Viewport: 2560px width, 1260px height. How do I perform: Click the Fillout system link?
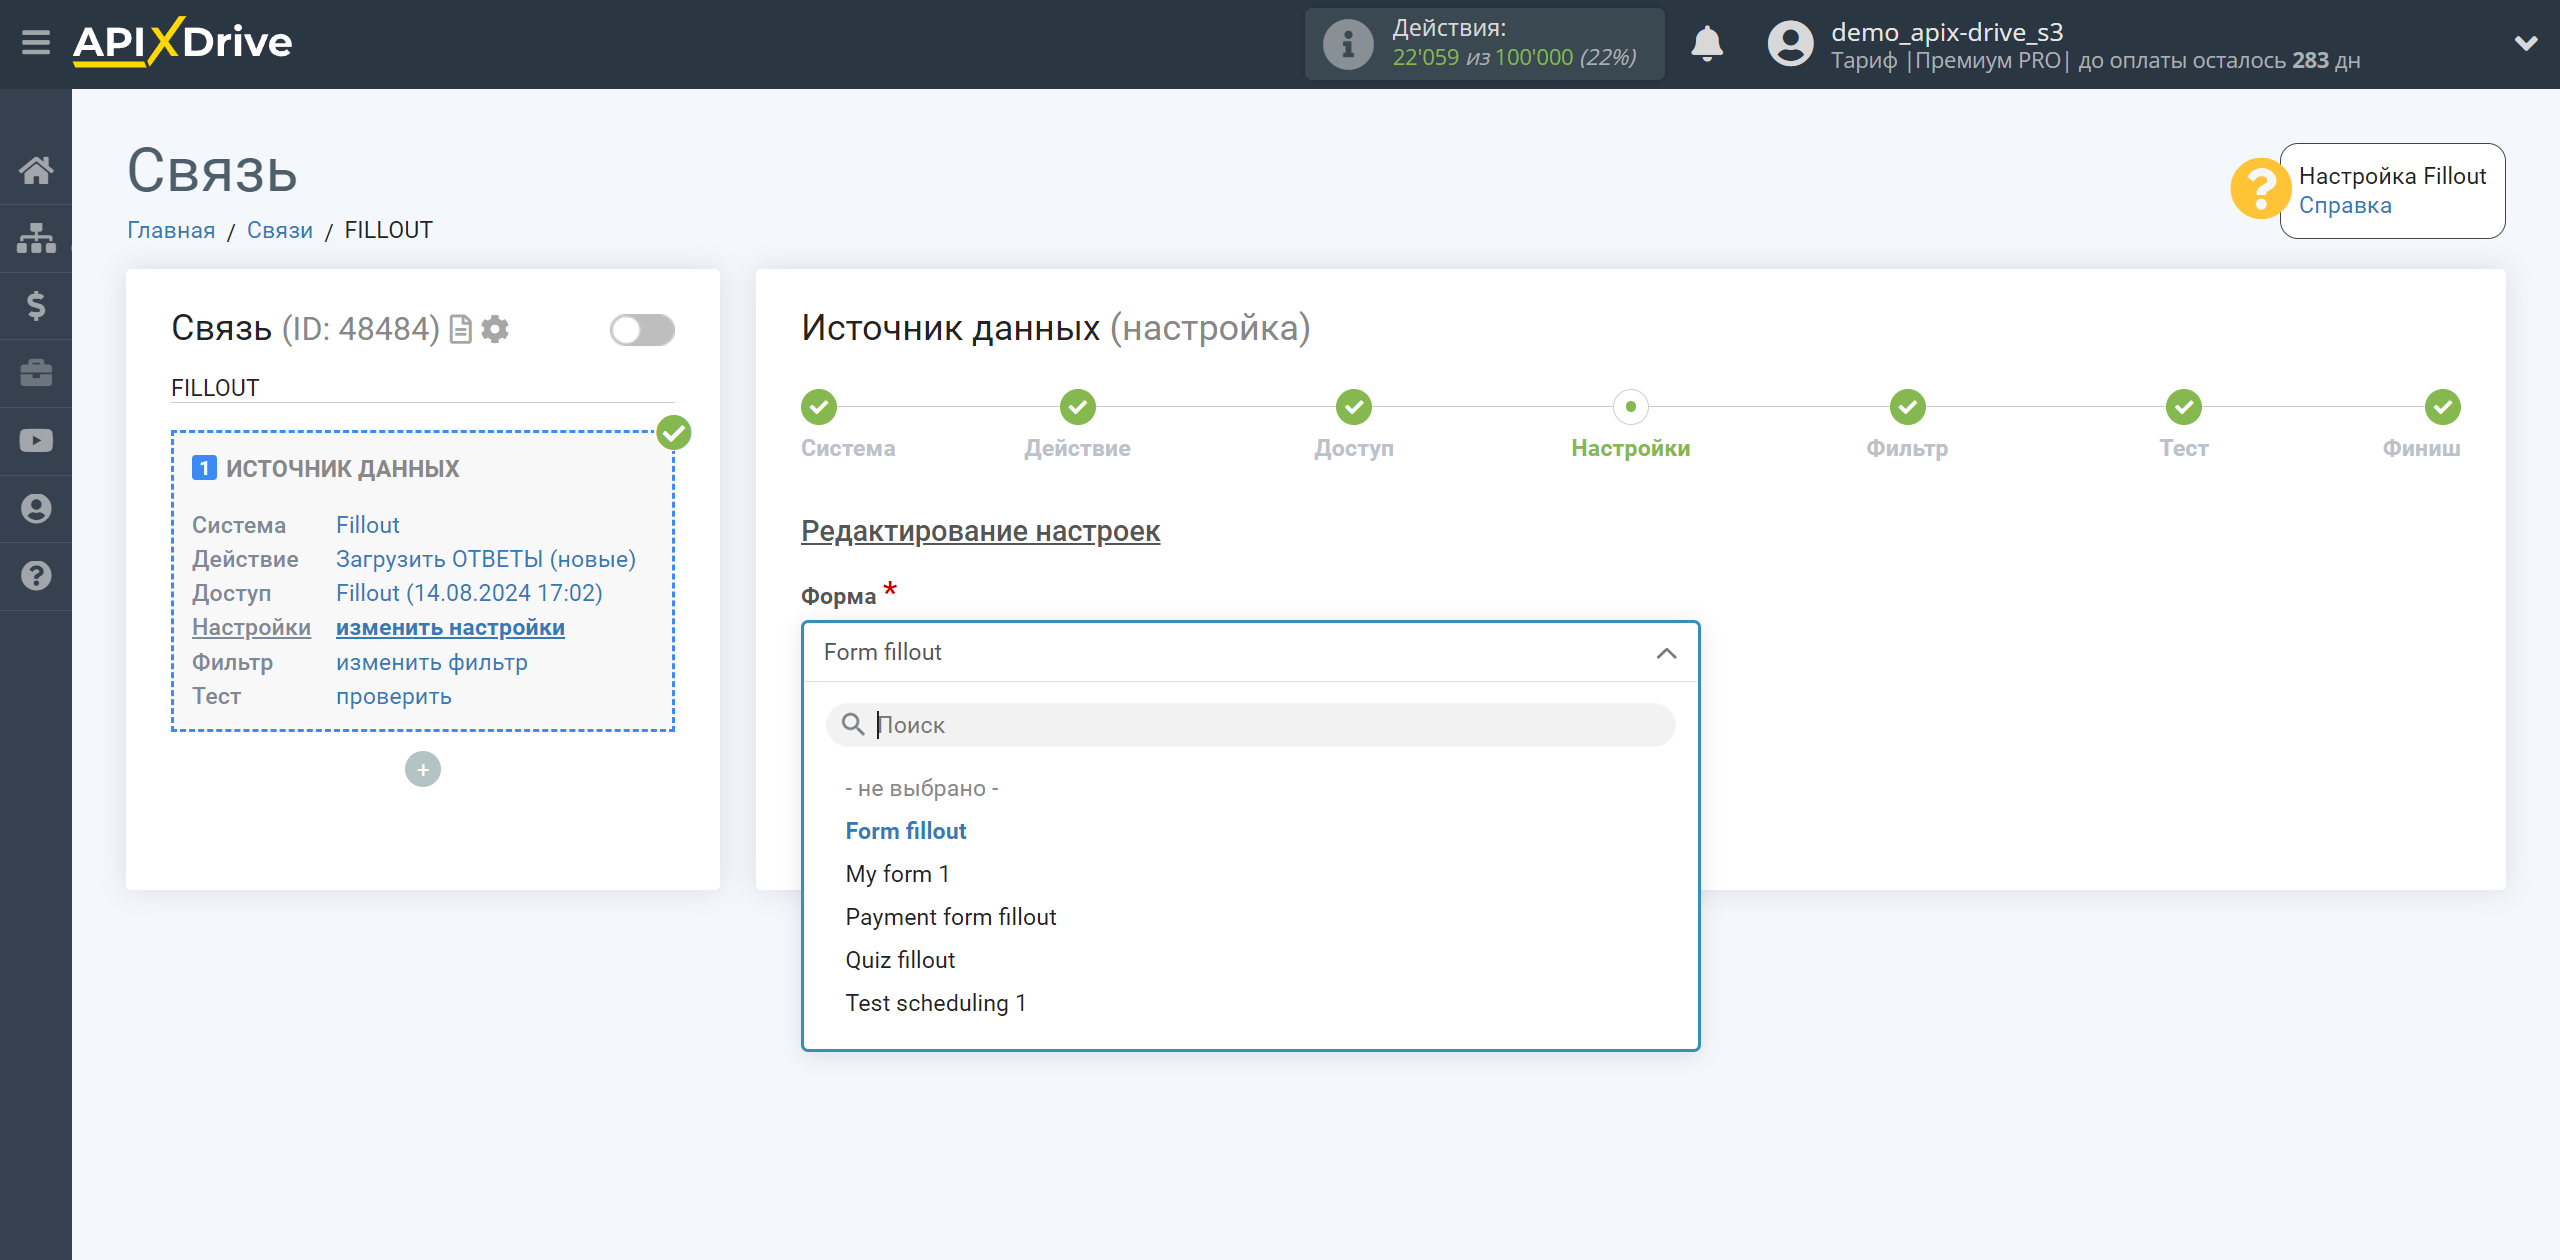click(368, 525)
